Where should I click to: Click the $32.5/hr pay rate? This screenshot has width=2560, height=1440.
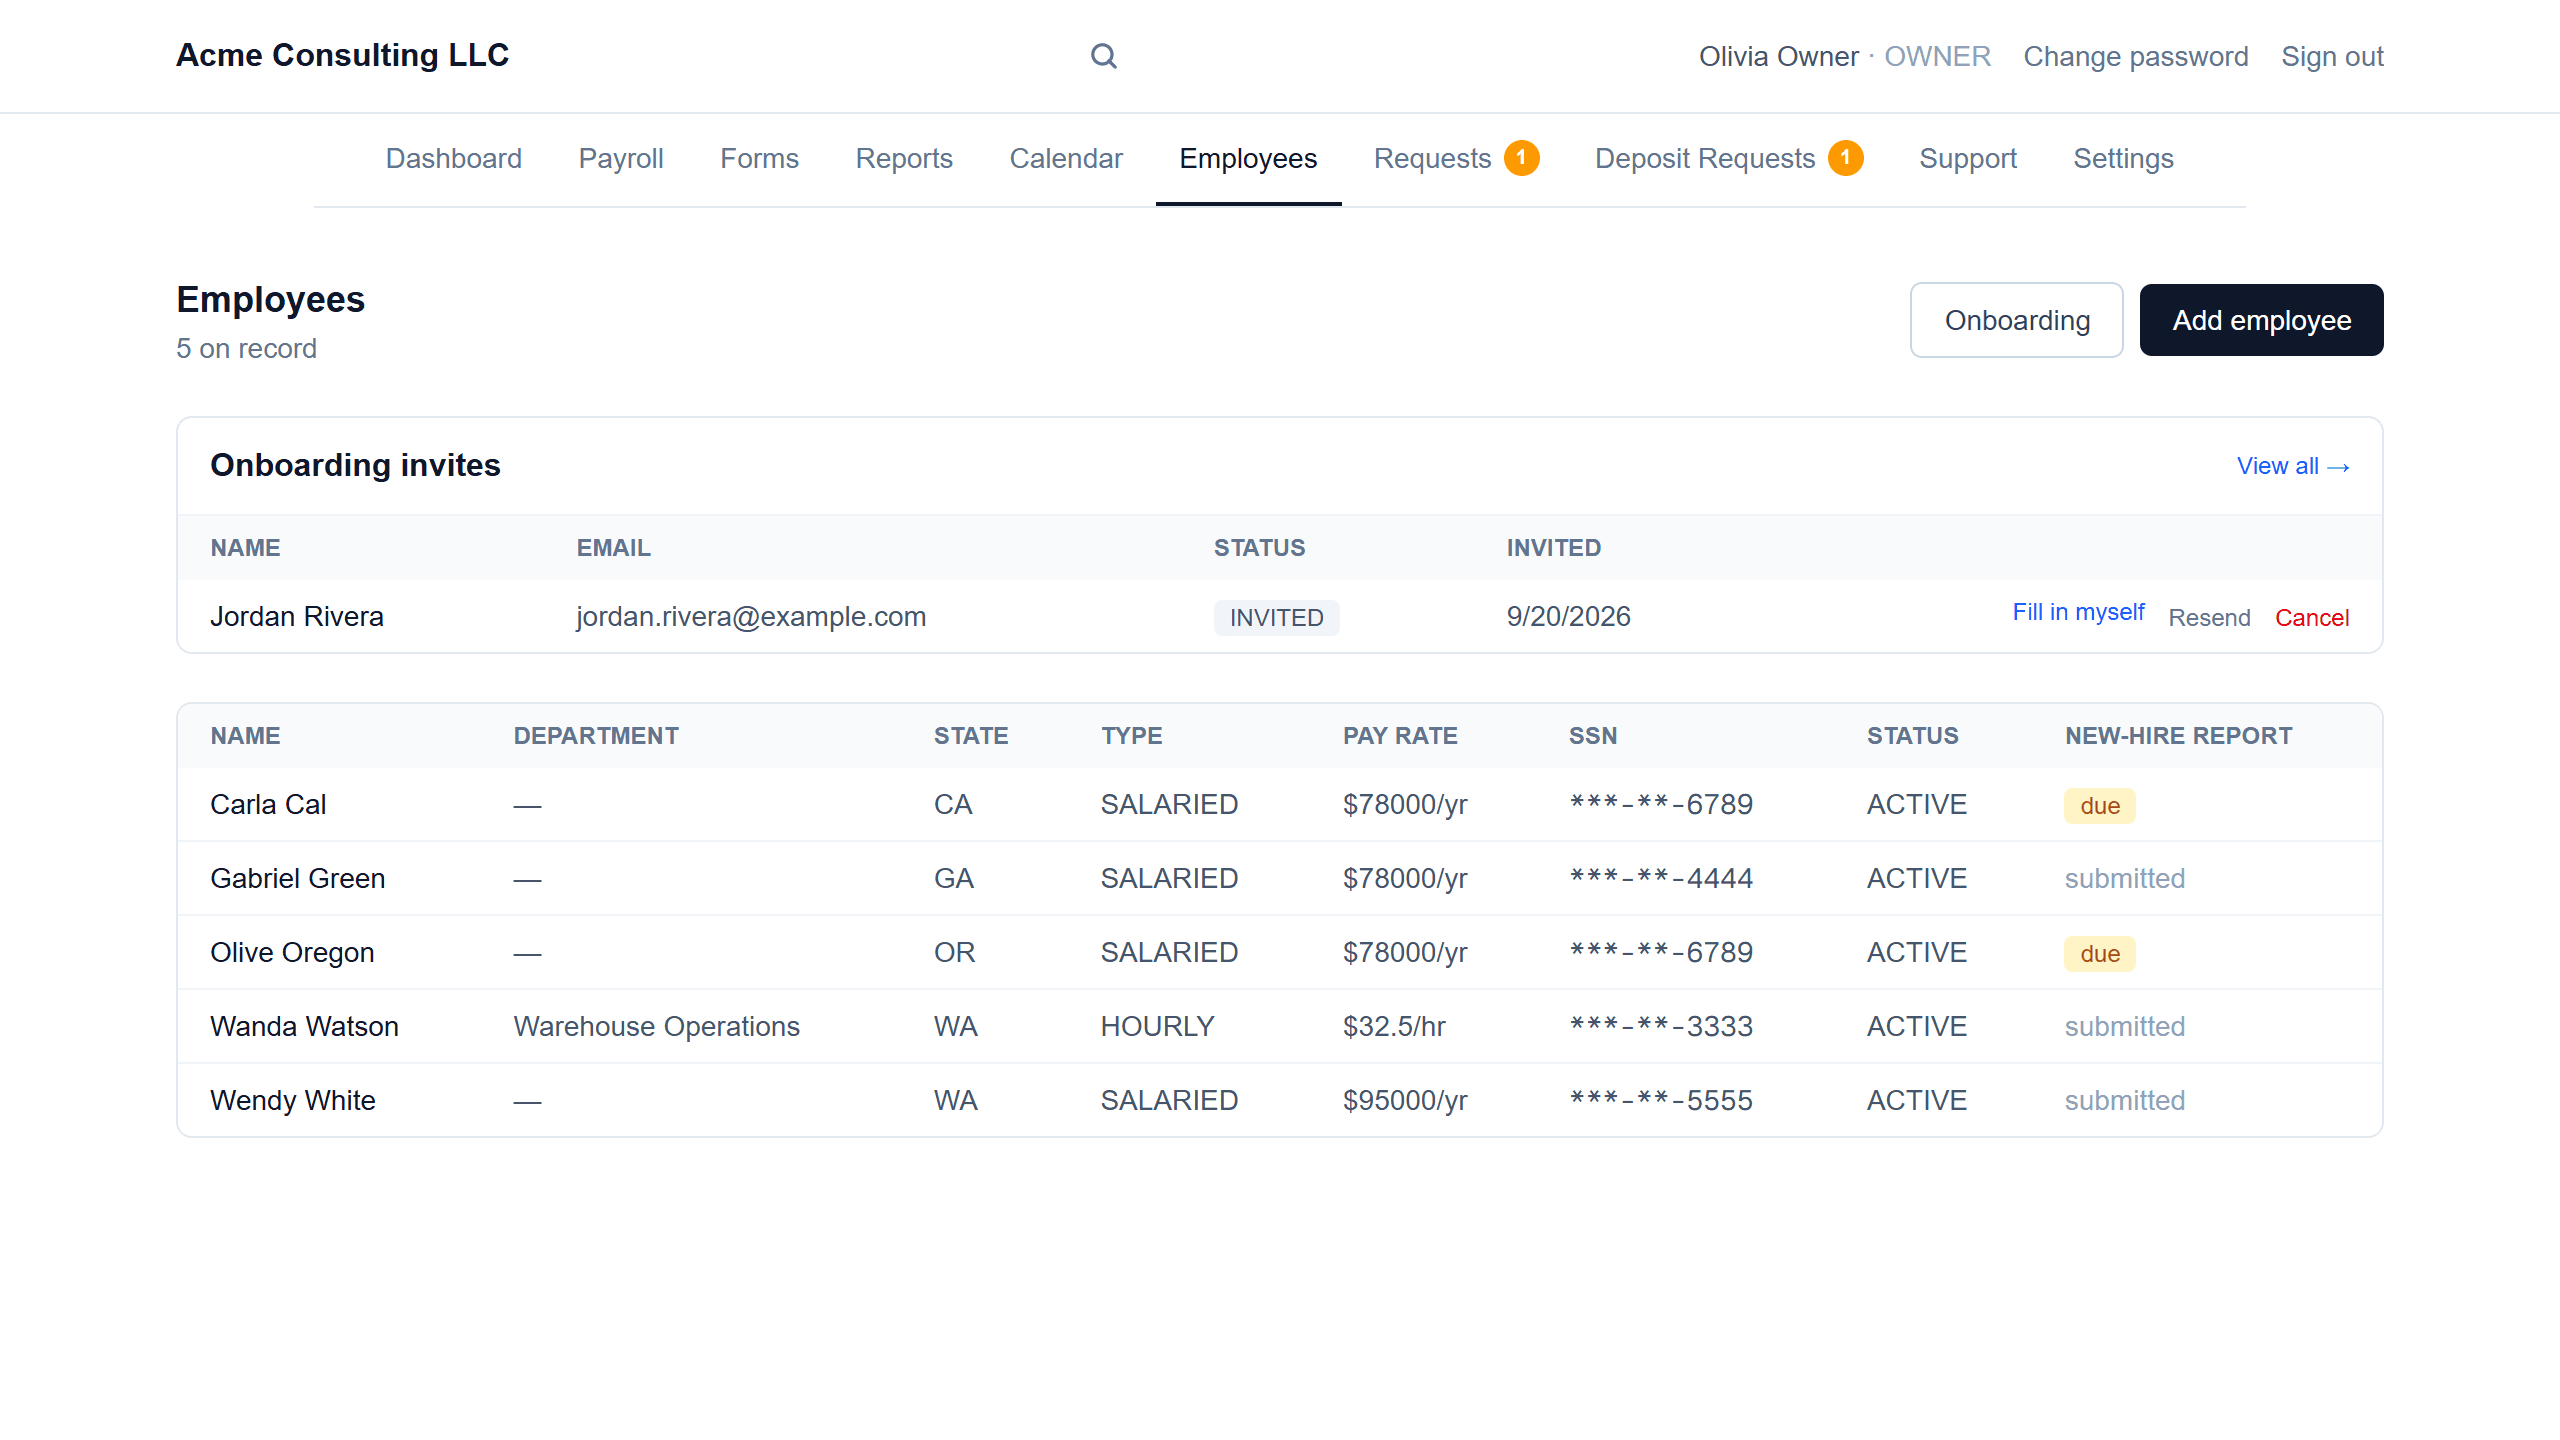pos(1394,1026)
